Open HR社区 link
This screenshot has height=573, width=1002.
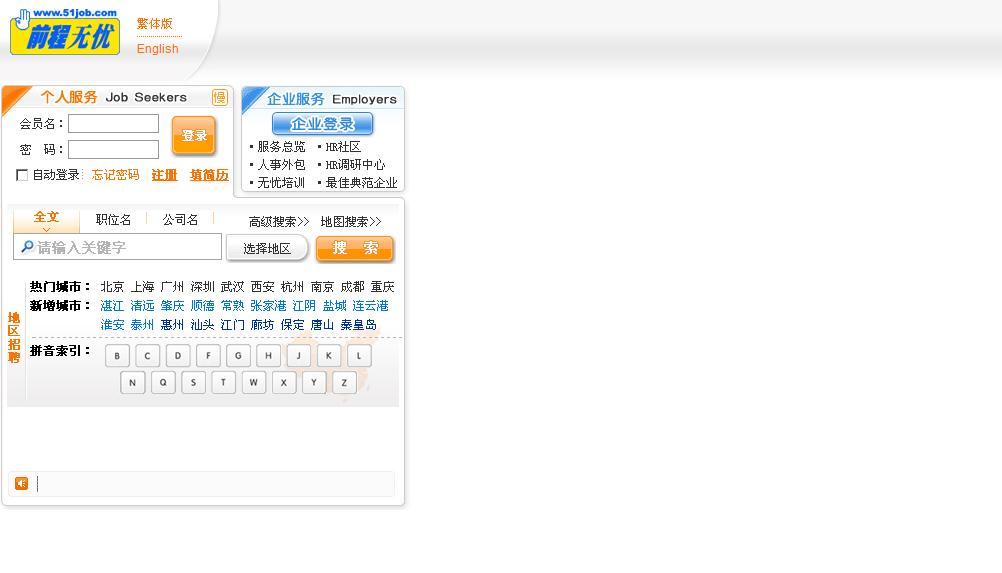(x=343, y=147)
